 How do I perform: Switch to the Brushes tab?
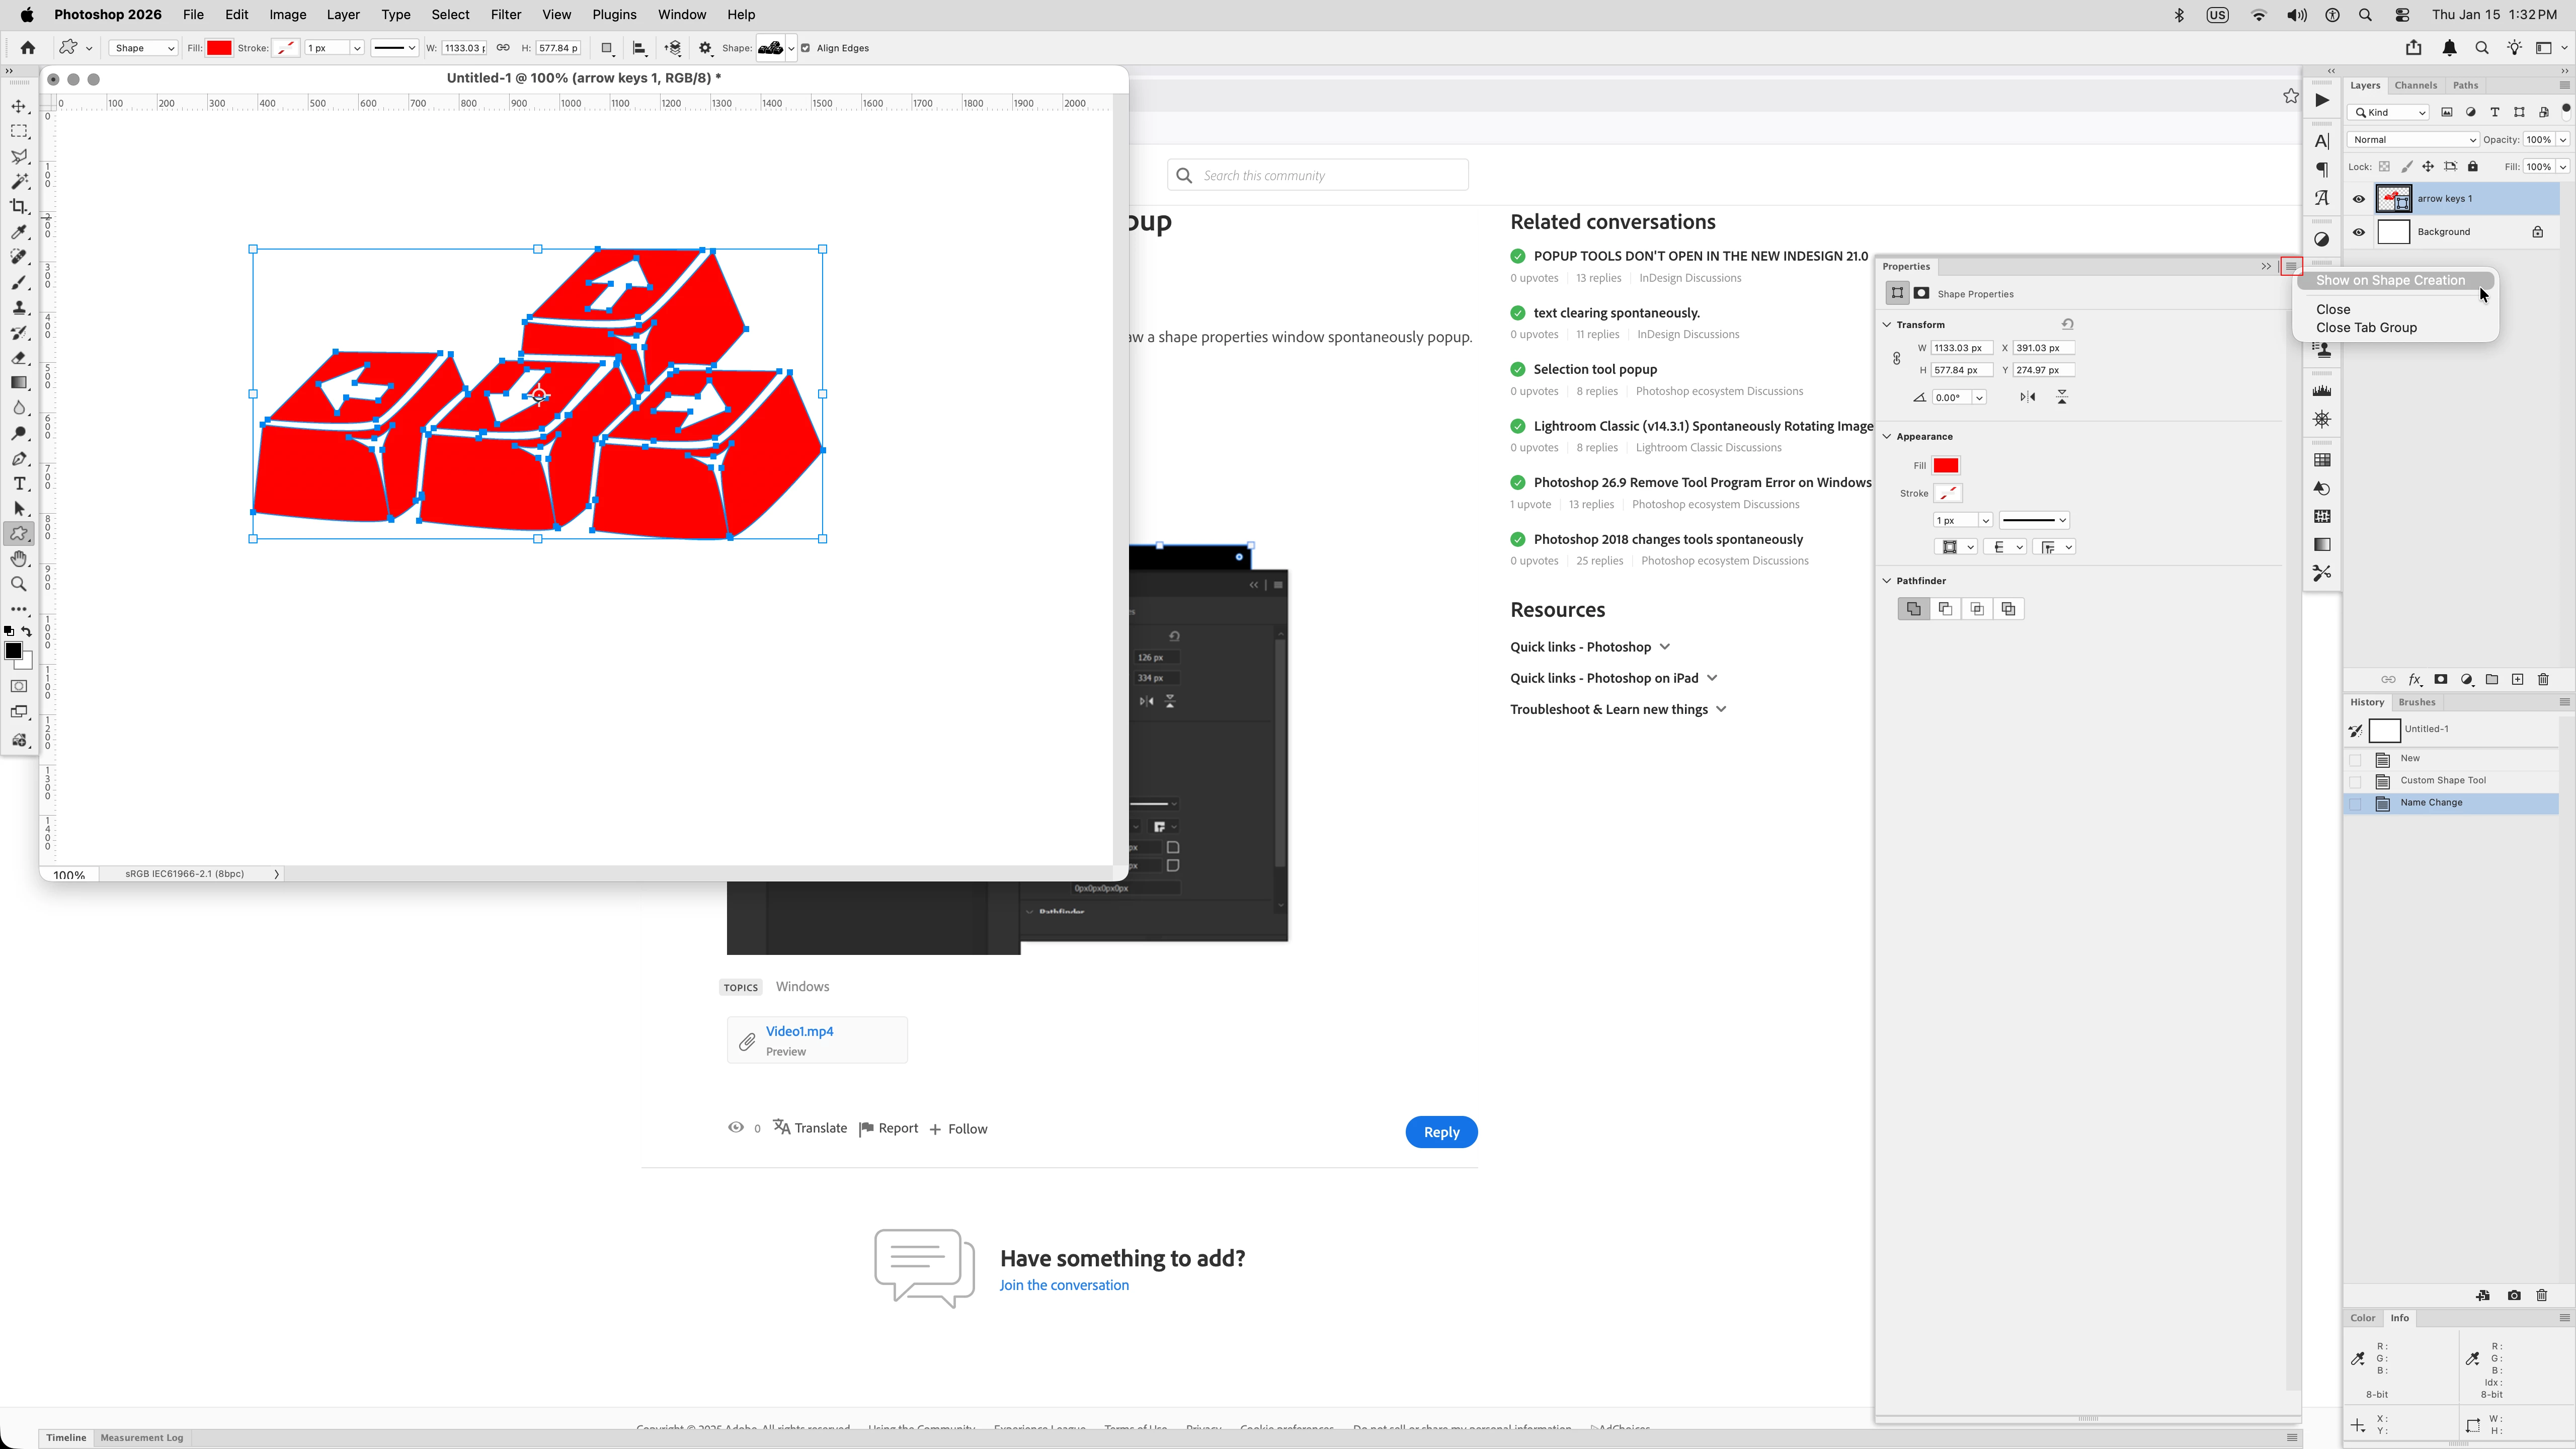point(2417,703)
